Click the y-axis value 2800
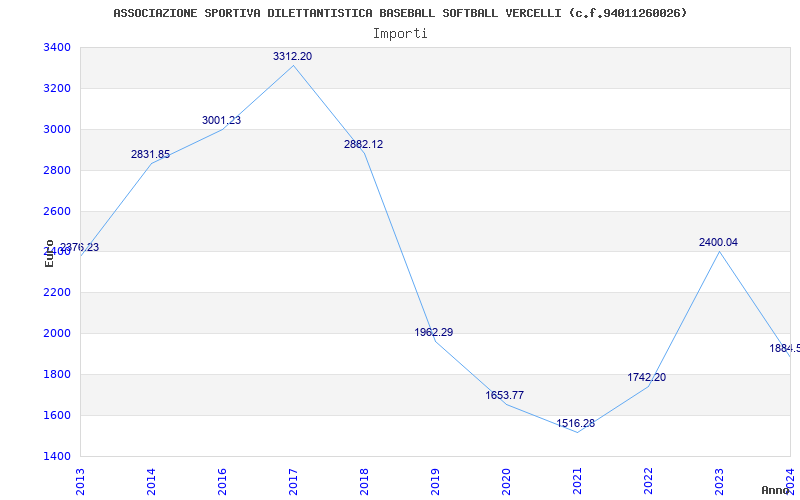Image resolution: width=800 pixels, height=500 pixels. (57, 170)
